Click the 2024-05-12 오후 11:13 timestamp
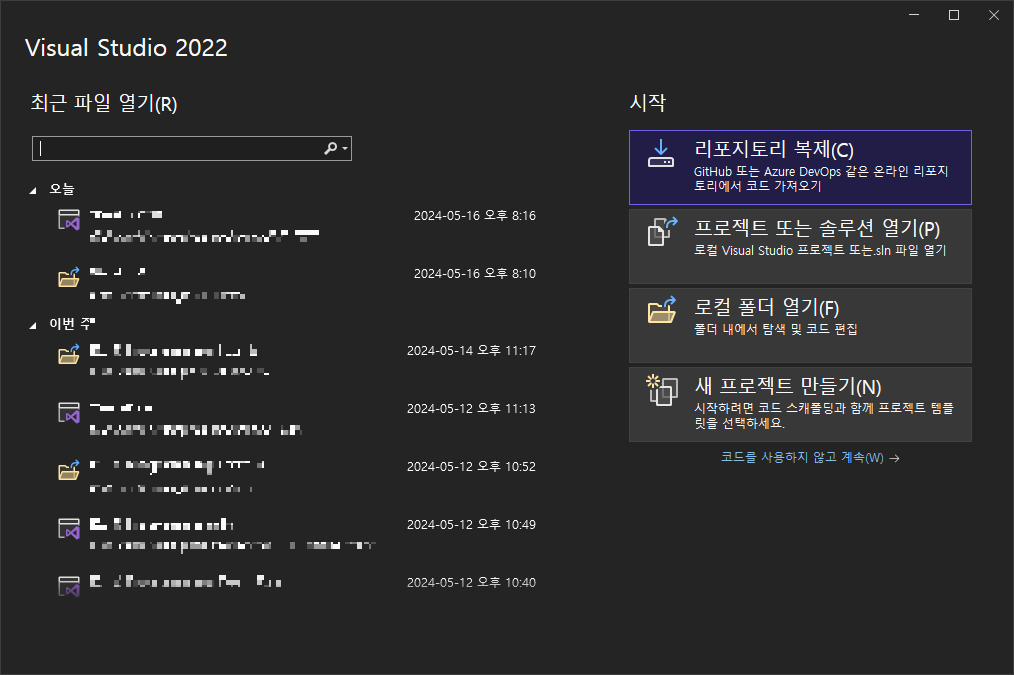Image resolution: width=1014 pixels, height=675 pixels. [471, 409]
